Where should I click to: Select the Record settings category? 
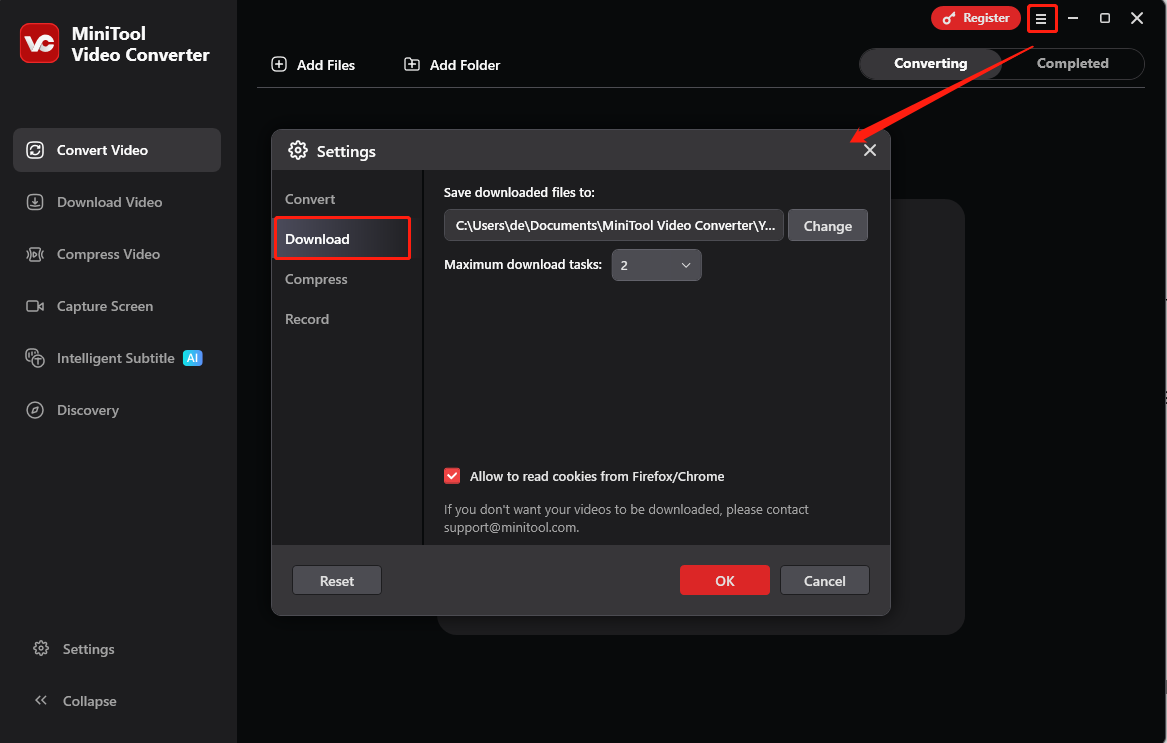click(x=307, y=319)
